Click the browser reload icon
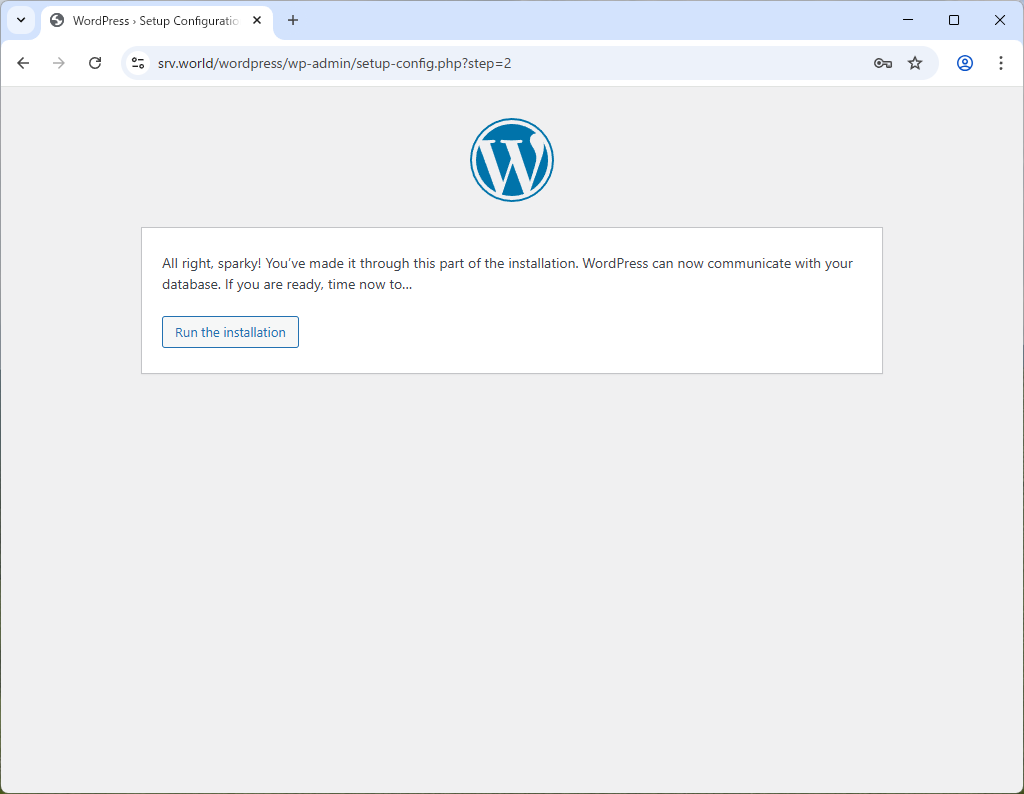Image resolution: width=1024 pixels, height=794 pixels. (x=95, y=62)
